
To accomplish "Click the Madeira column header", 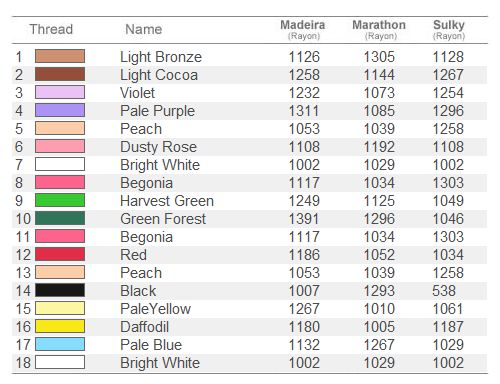I will pos(303,29).
